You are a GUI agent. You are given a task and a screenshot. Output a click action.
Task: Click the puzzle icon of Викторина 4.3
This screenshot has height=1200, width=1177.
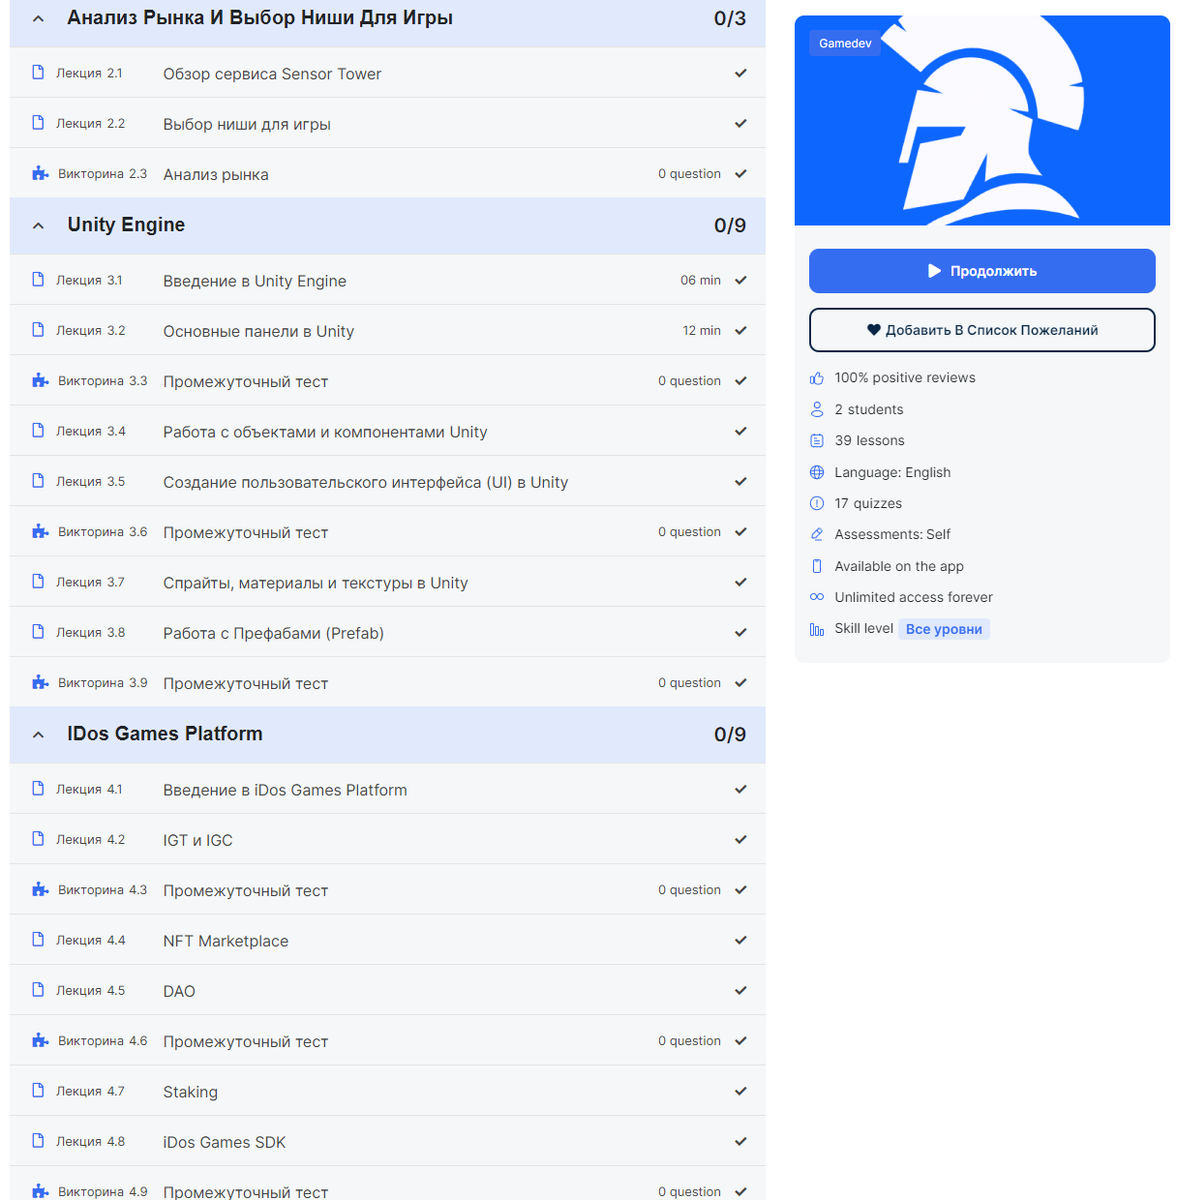[x=40, y=889]
